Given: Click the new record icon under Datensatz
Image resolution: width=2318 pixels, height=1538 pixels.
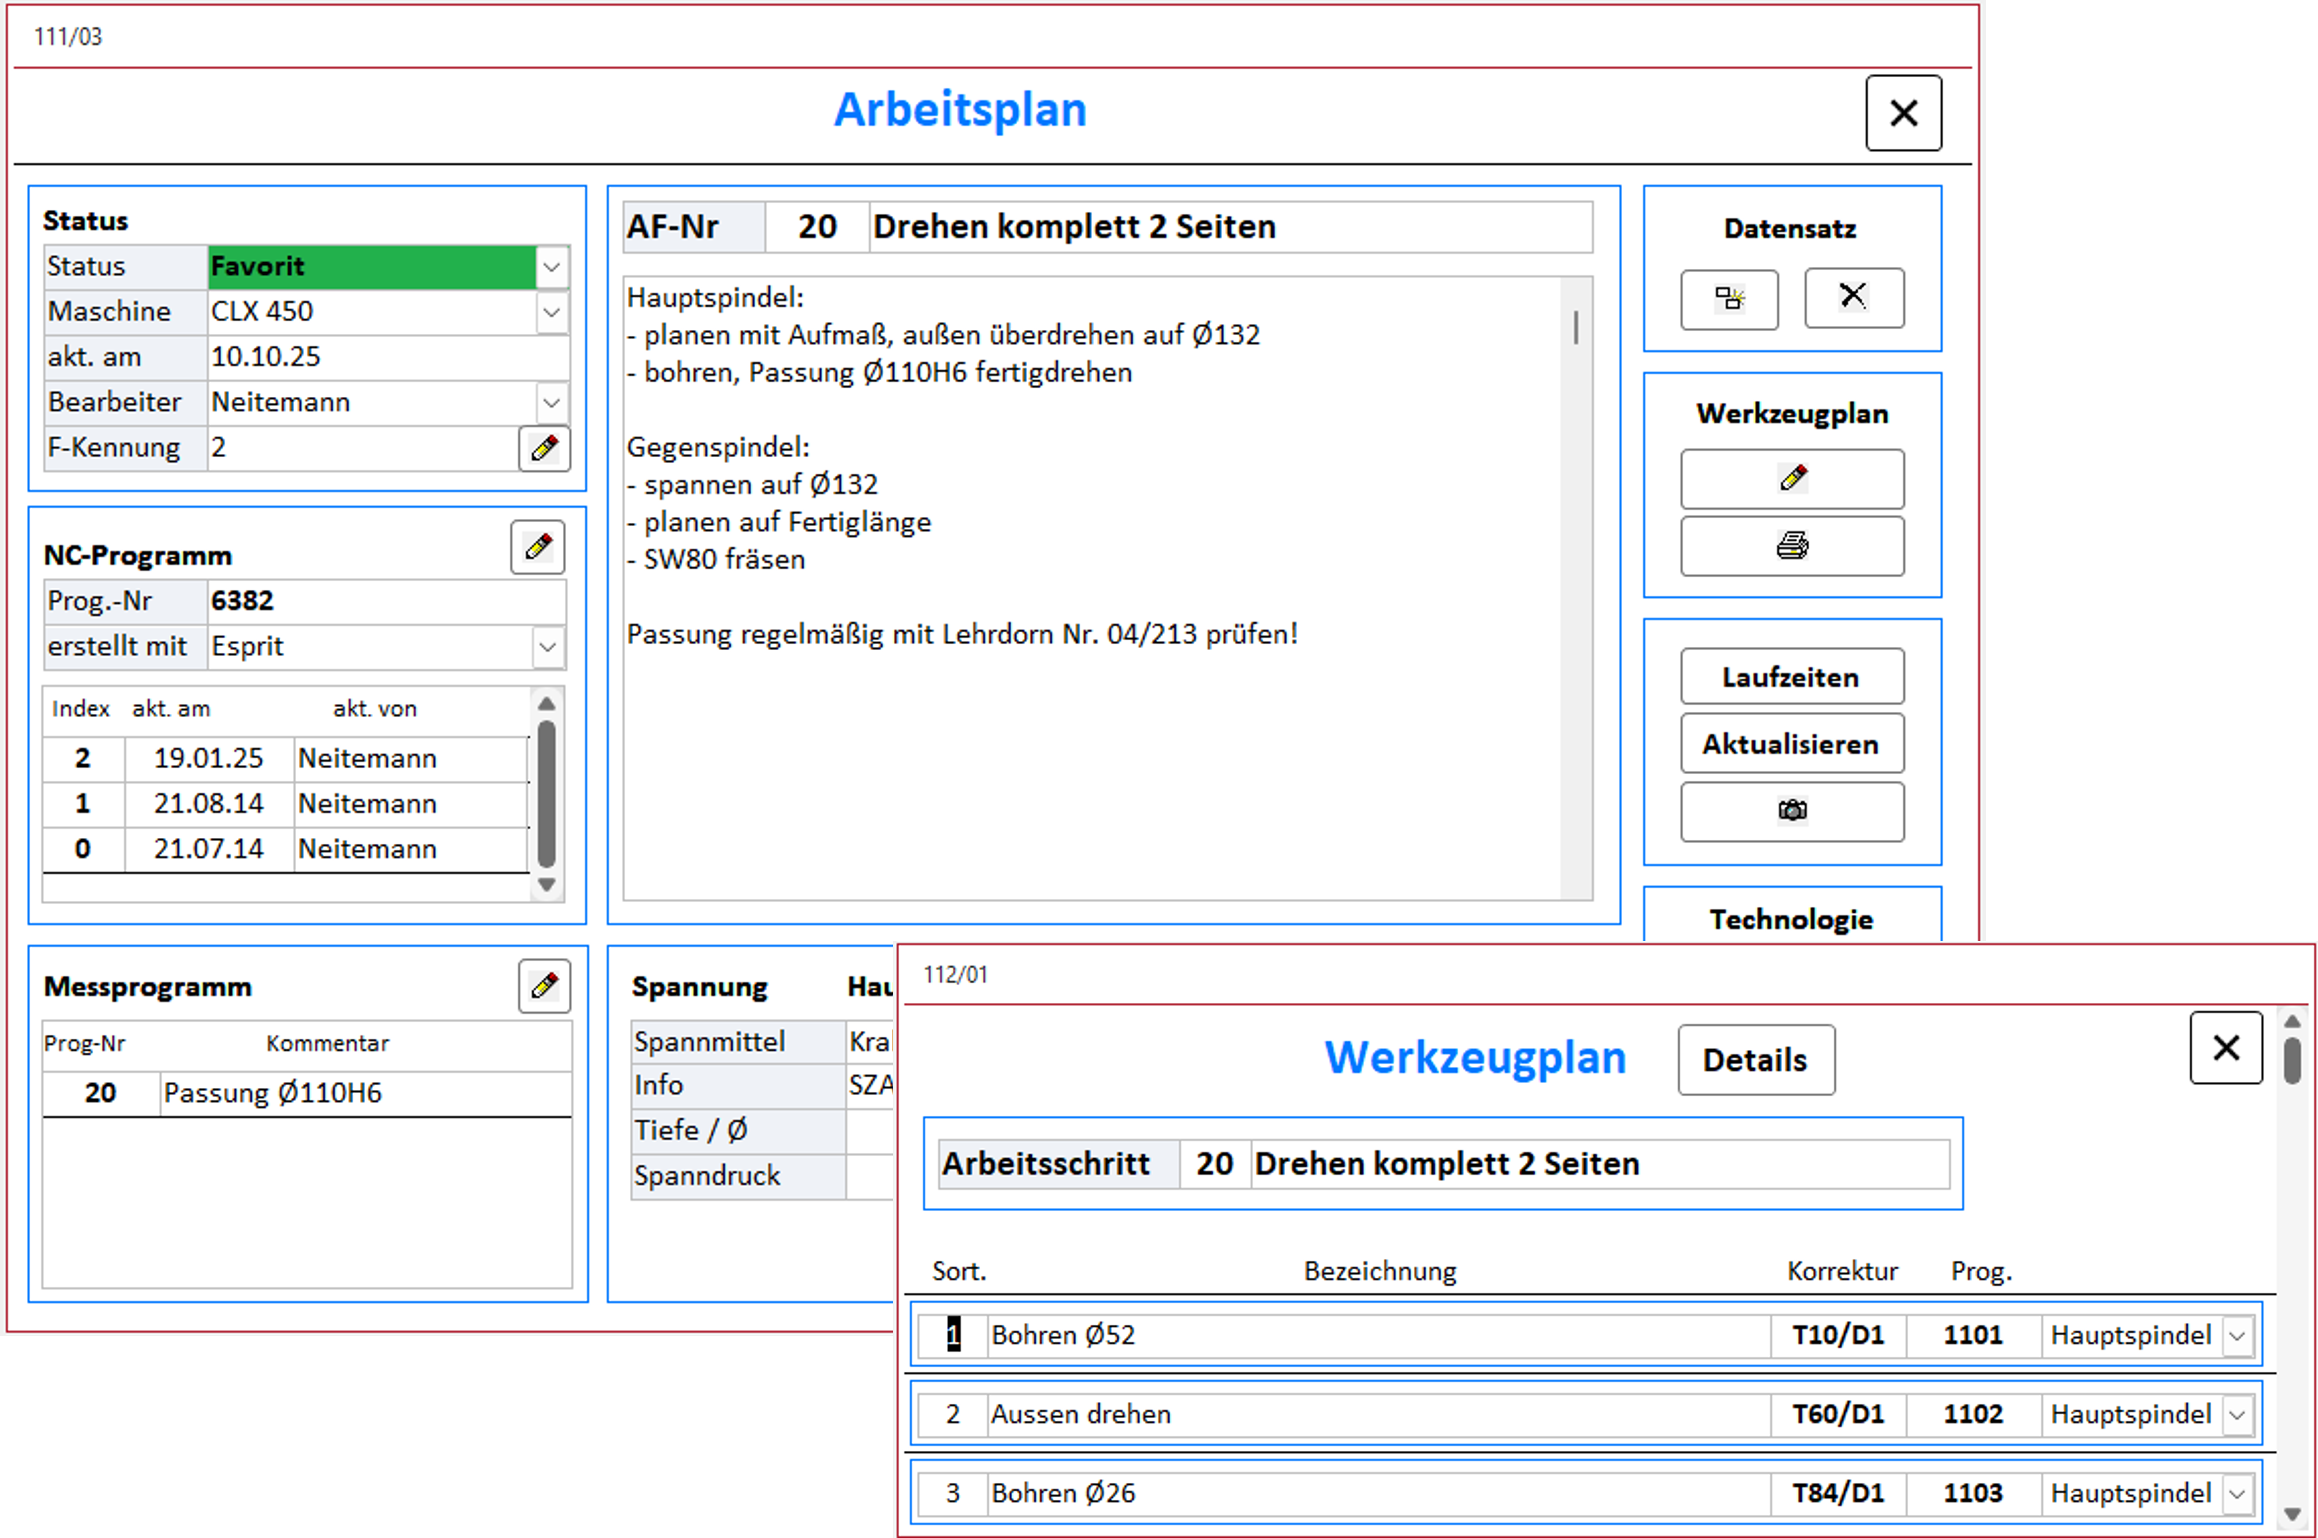Looking at the screenshot, I should click(x=1728, y=298).
